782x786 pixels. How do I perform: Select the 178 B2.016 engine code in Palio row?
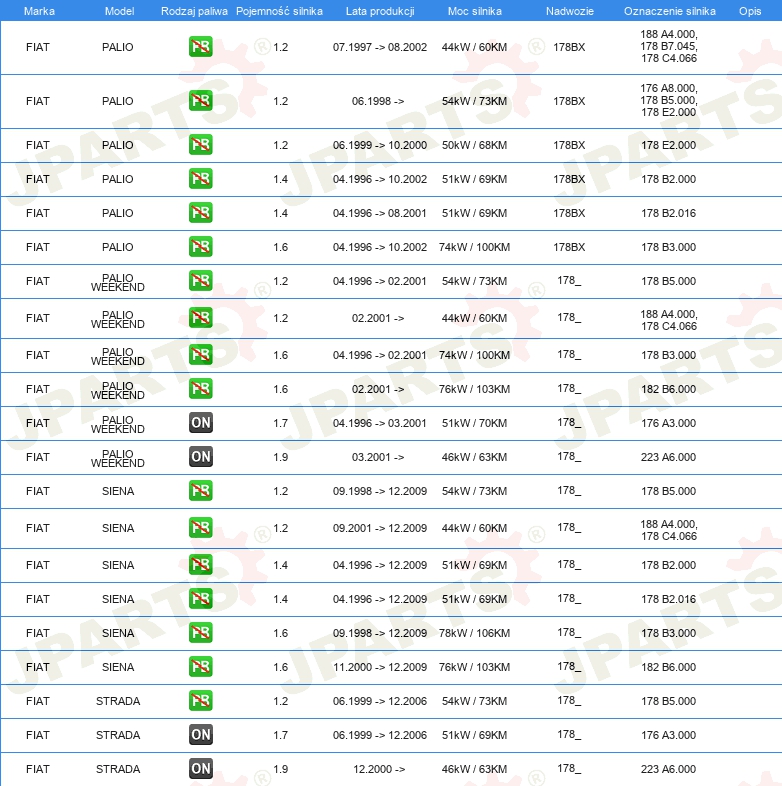(668, 213)
